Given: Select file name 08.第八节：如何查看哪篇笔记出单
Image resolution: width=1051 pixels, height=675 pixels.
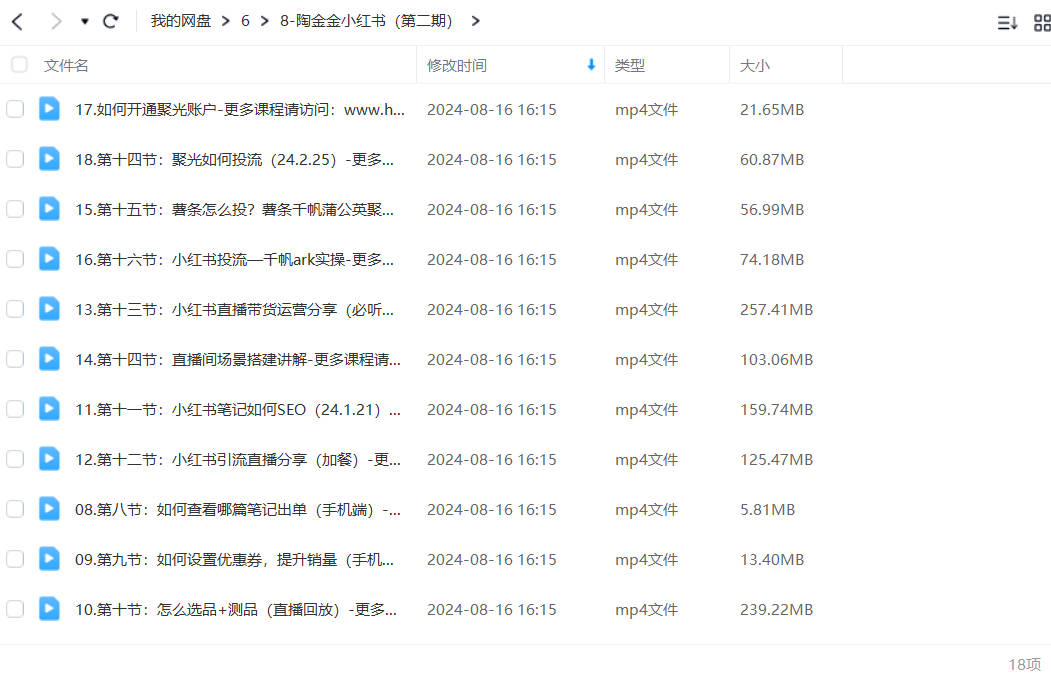Looking at the screenshot, I should tap(238, 510).
